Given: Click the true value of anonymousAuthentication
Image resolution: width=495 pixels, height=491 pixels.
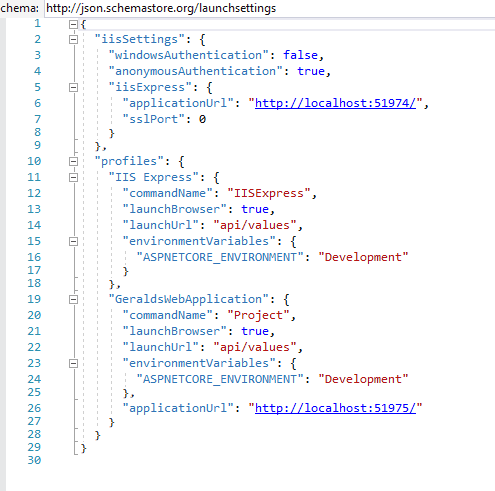Looking at the screenshot, I should pyautogui.click(x=311, y=71).
